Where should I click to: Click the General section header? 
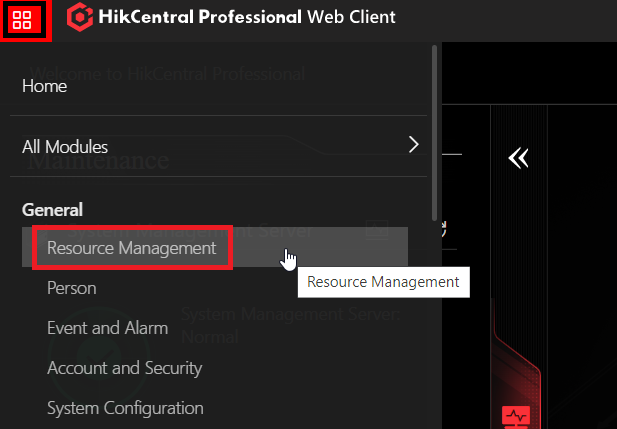[52, 209]
